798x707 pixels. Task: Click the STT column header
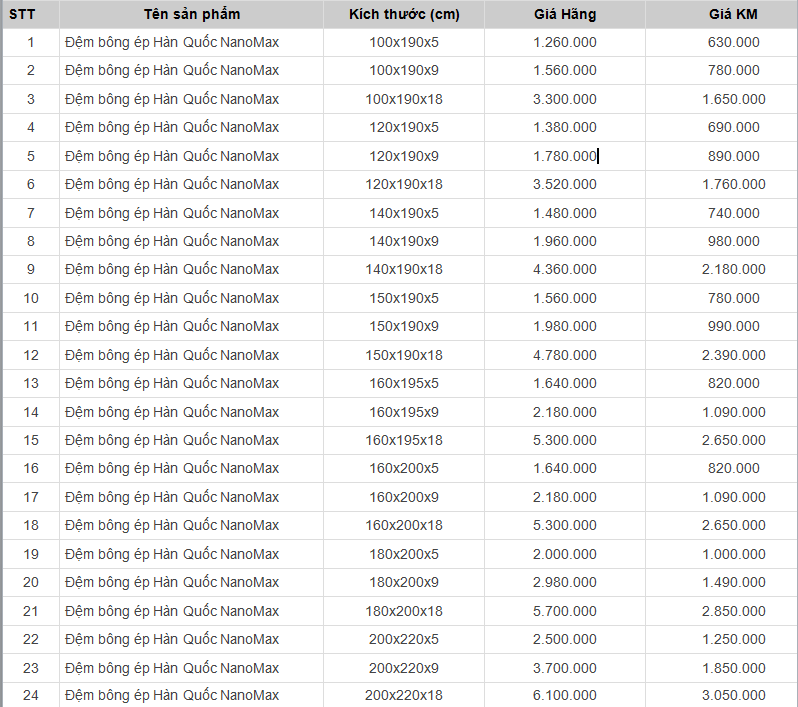coord(23,14)
